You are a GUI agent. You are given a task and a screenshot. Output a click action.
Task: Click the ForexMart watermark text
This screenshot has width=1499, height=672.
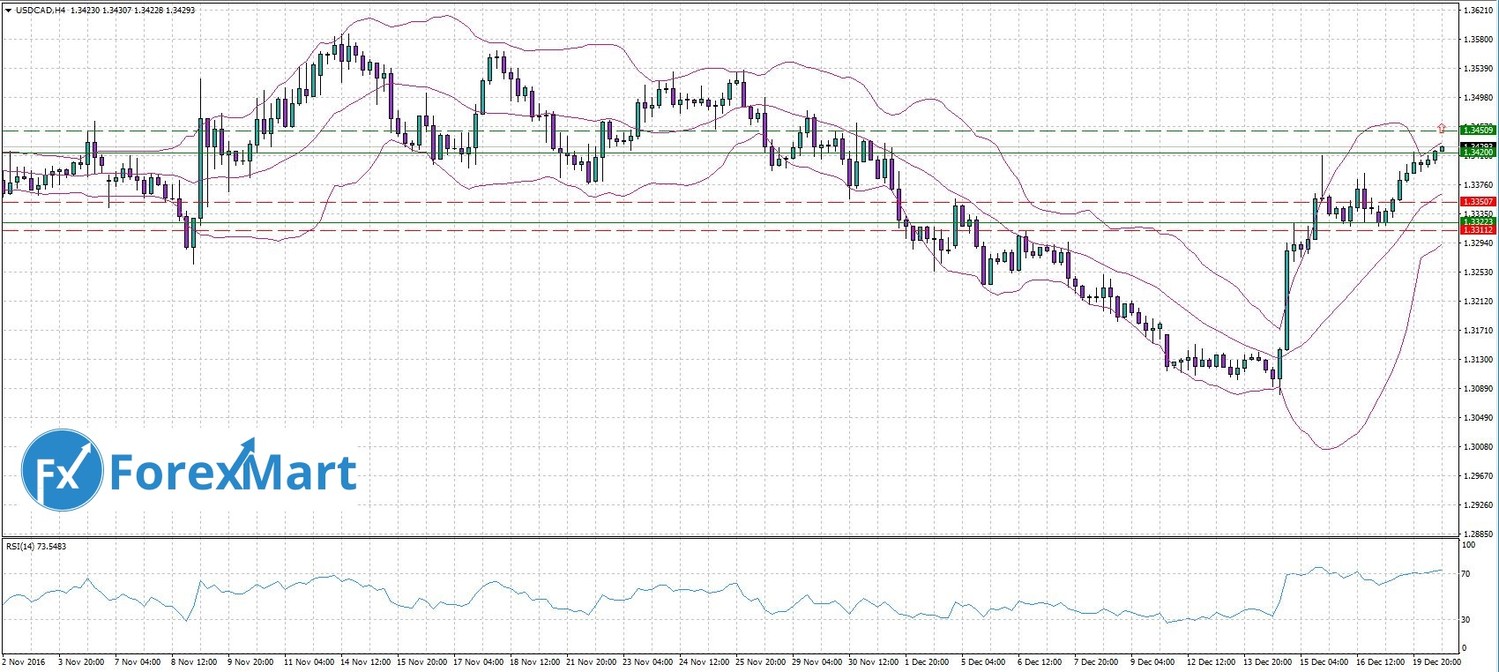pos(232,471)
